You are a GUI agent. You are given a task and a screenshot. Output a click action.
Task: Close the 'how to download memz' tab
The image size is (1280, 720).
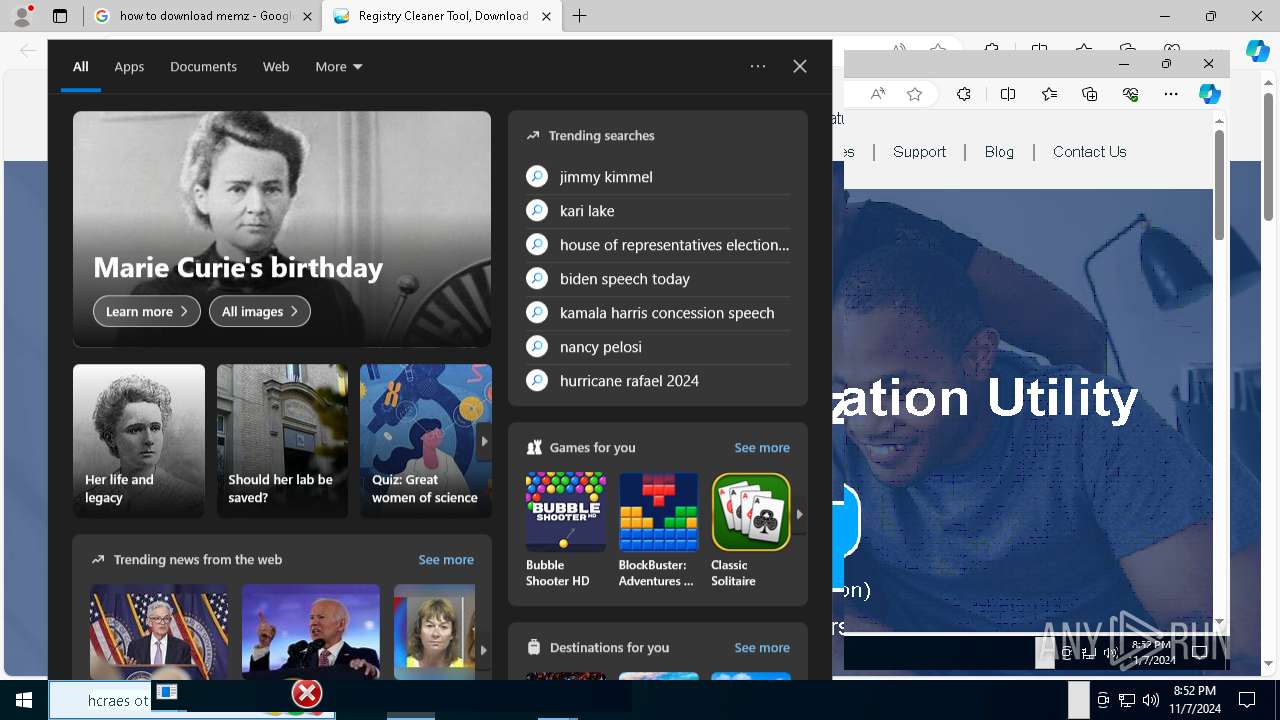coord(308,16)
